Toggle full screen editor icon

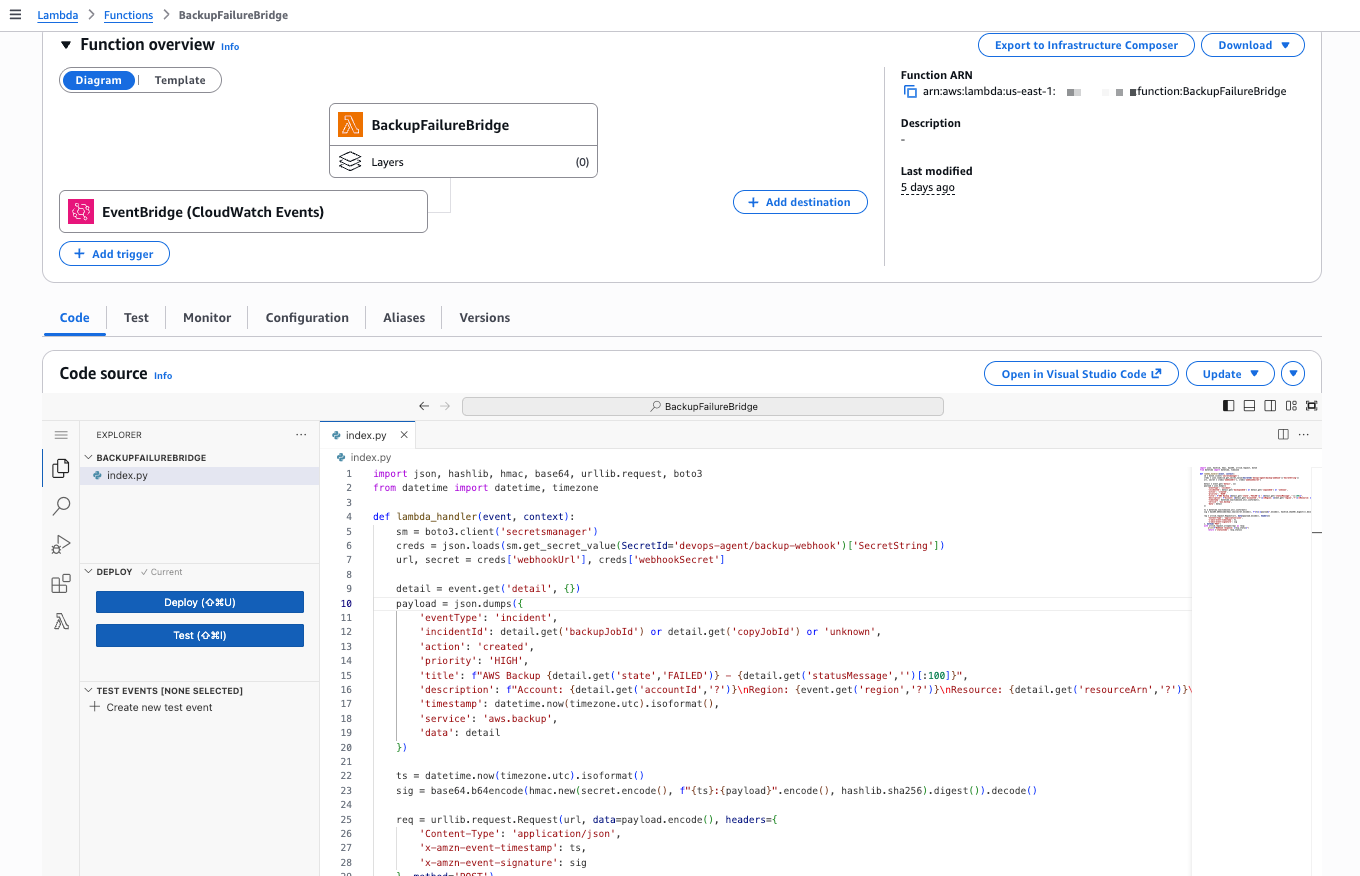[1311, 406]
